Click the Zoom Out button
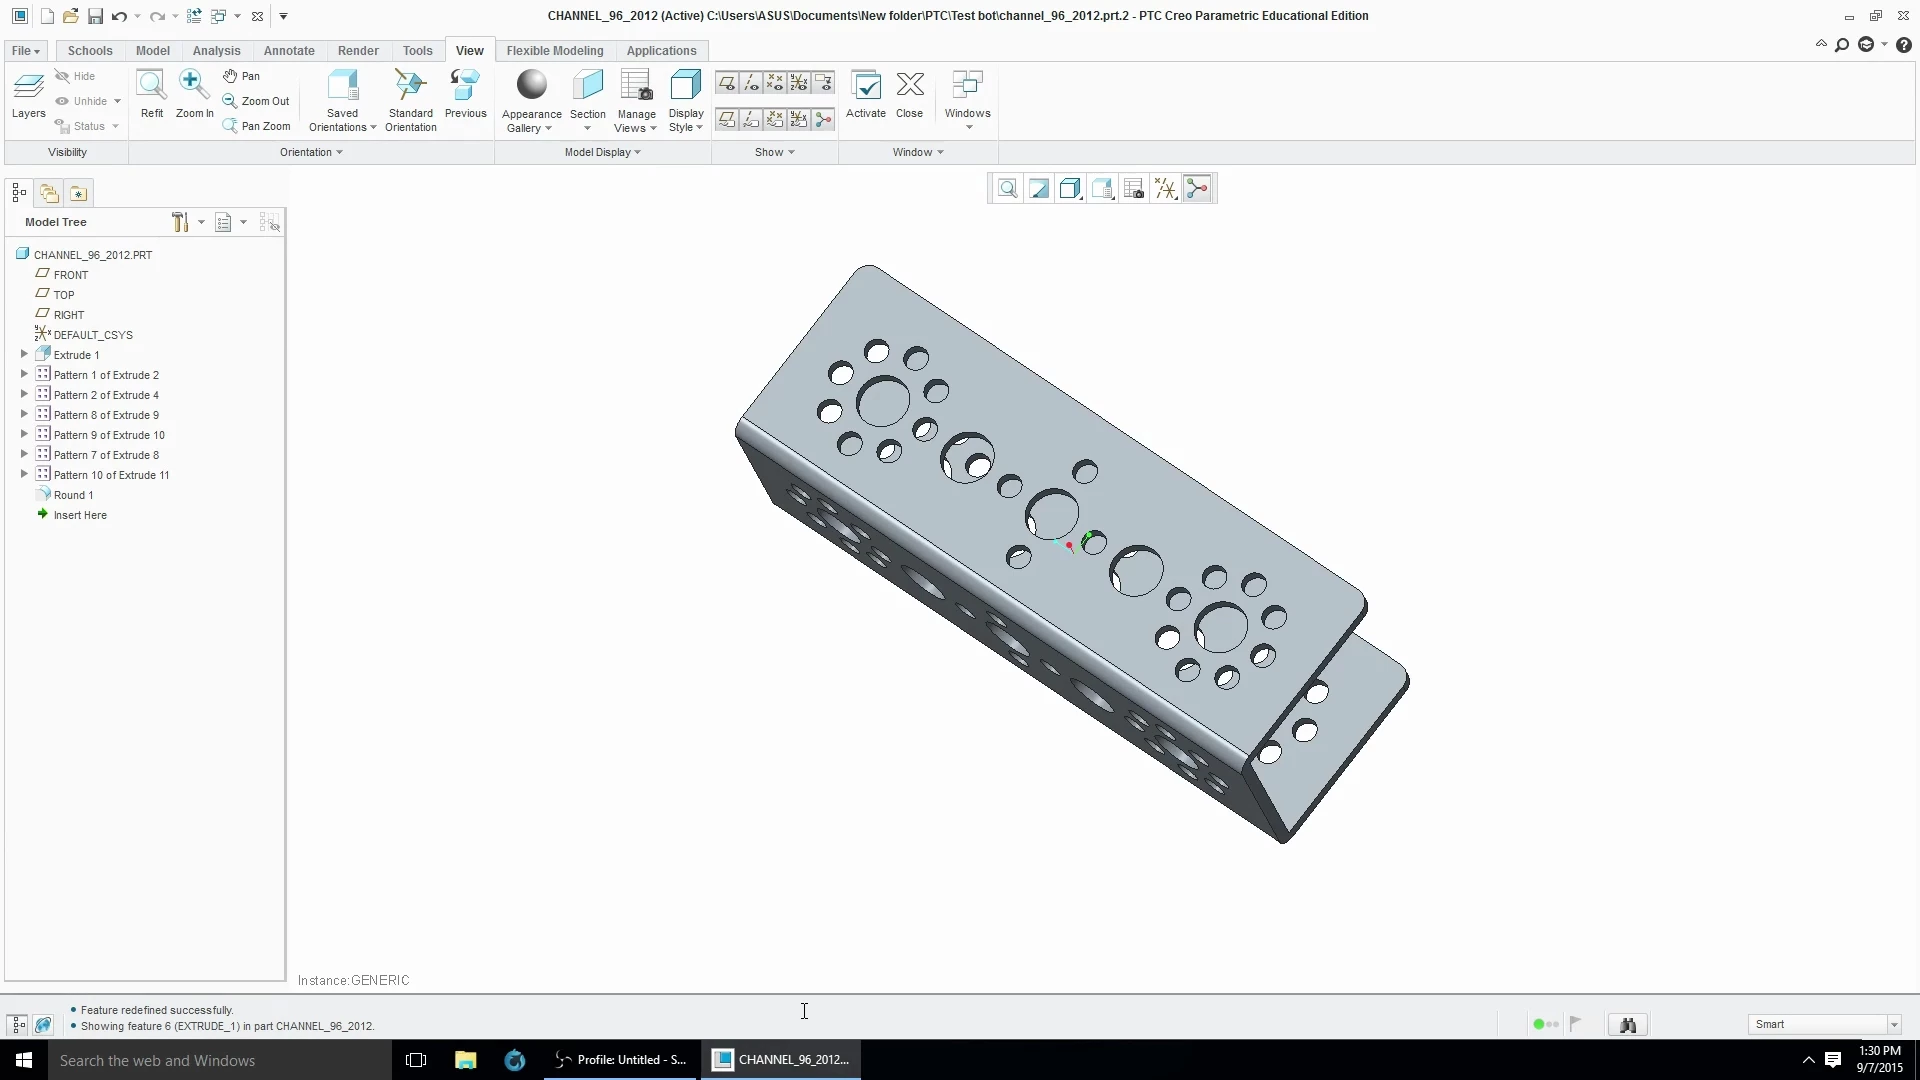The height and width of the screenshot is (1080, 1920). click(x=256, y=101)
